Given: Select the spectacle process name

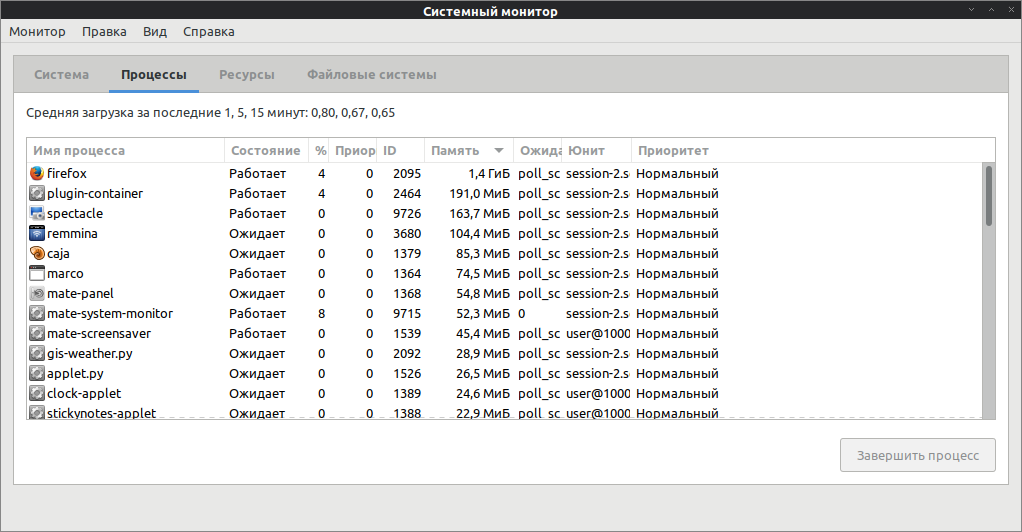Looking at the screenshot, I should click(75, 213).
